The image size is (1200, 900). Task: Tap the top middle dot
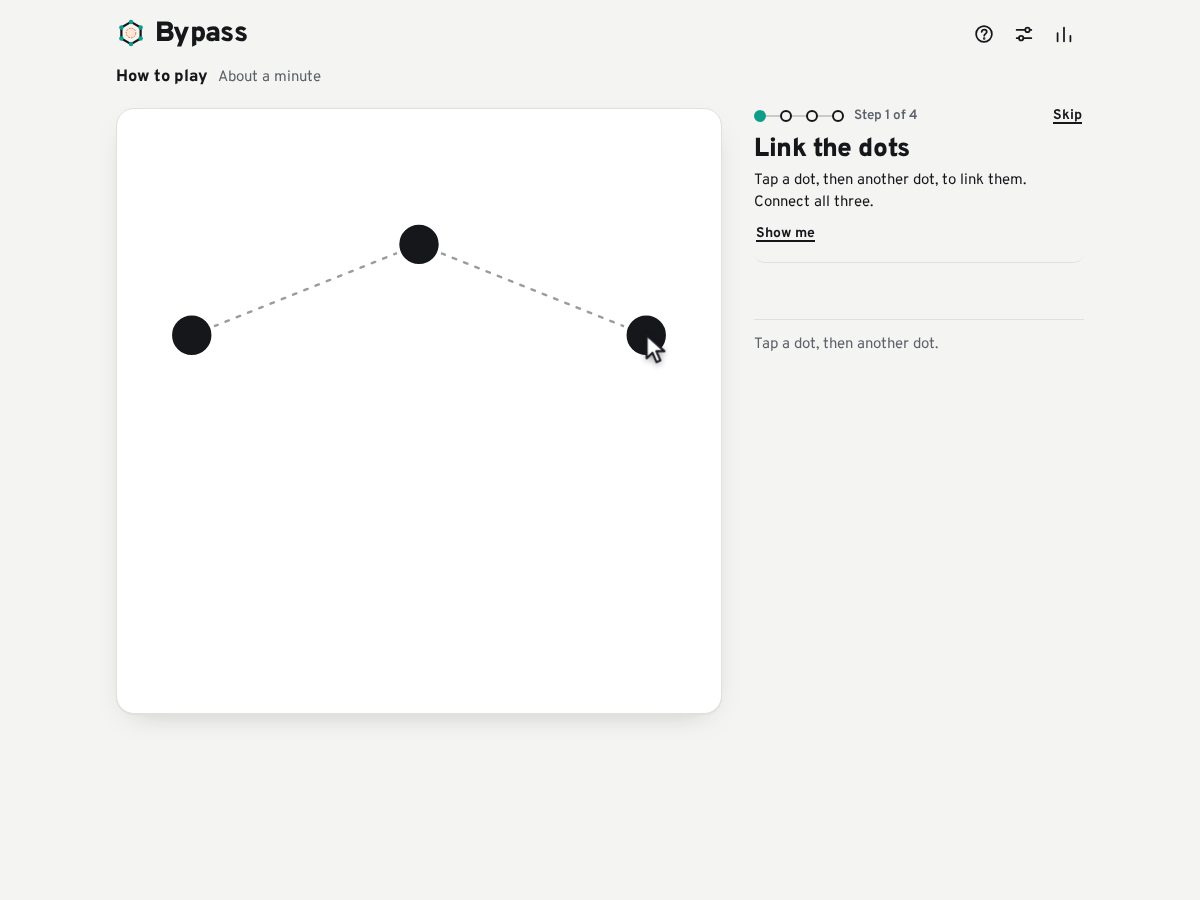tap(419, 244)
